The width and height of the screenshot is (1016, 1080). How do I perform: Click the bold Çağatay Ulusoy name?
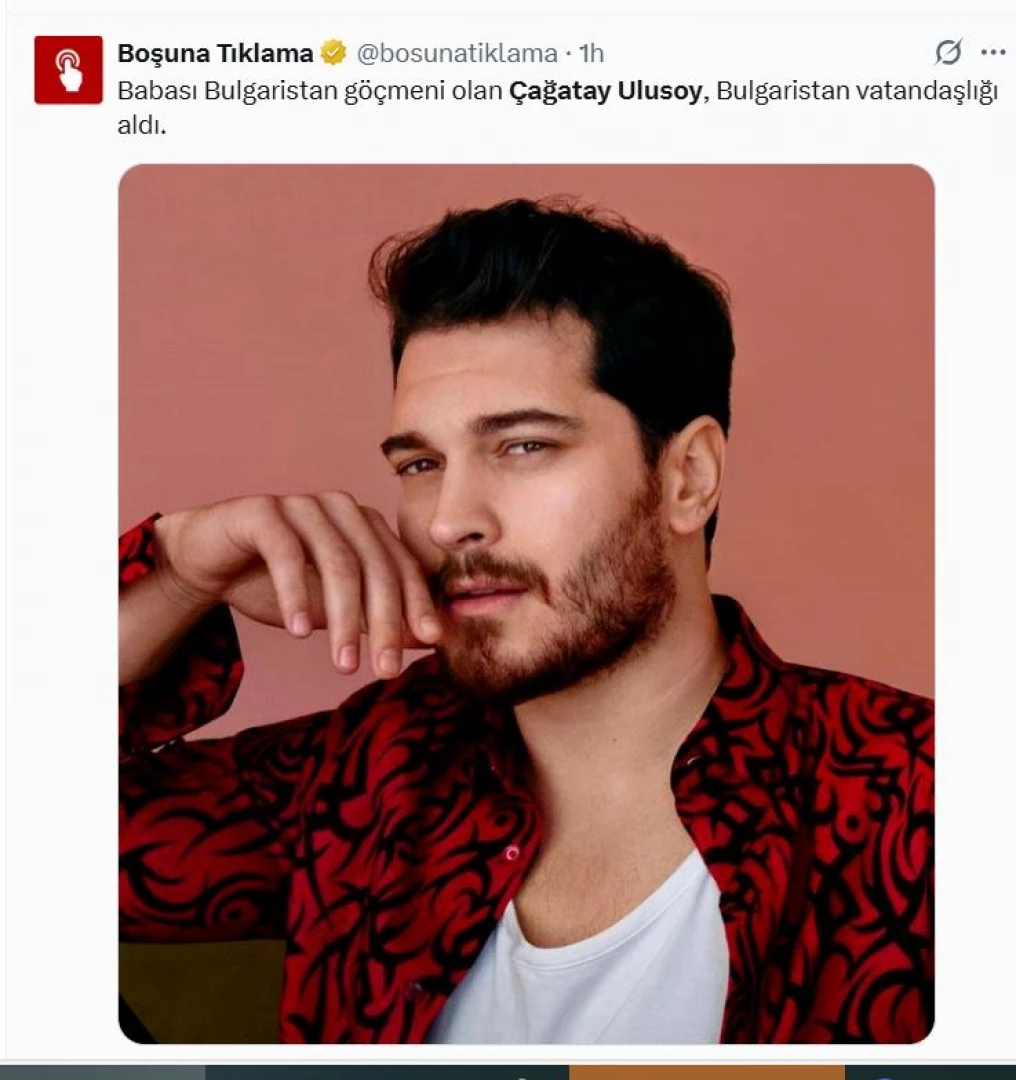605,91
